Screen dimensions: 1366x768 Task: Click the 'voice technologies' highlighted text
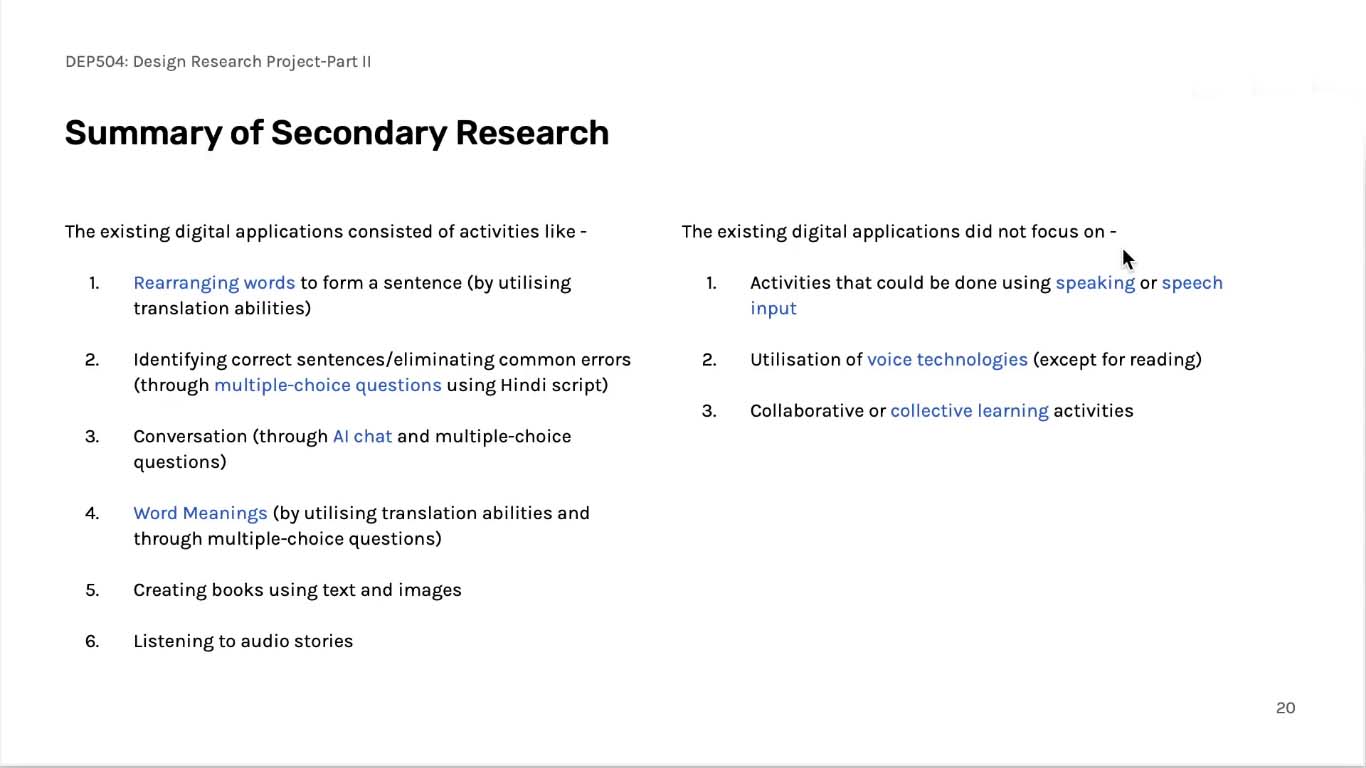tap(947, 360)
